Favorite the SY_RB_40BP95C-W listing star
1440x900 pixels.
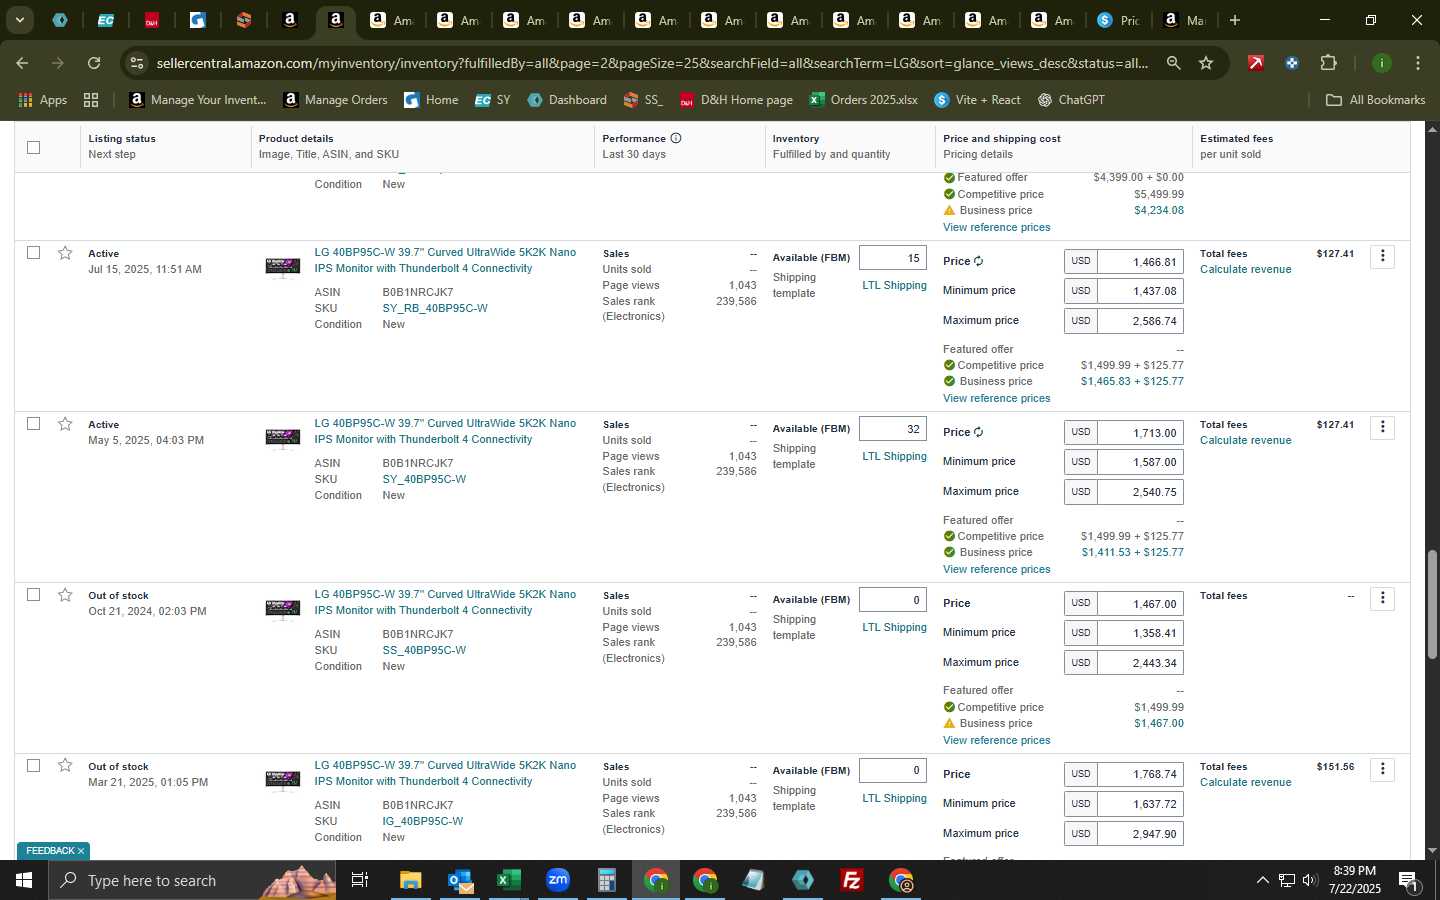pos(65,253)
